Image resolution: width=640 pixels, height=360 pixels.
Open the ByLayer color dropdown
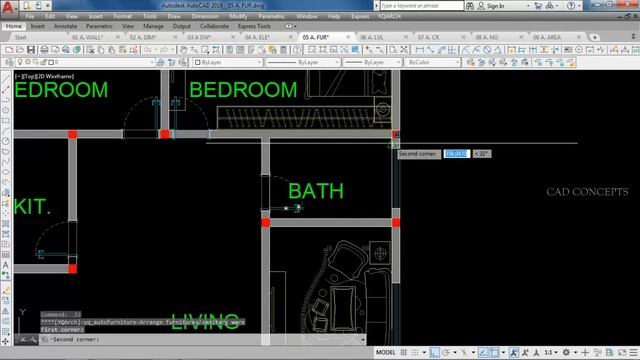click(259, 62)
